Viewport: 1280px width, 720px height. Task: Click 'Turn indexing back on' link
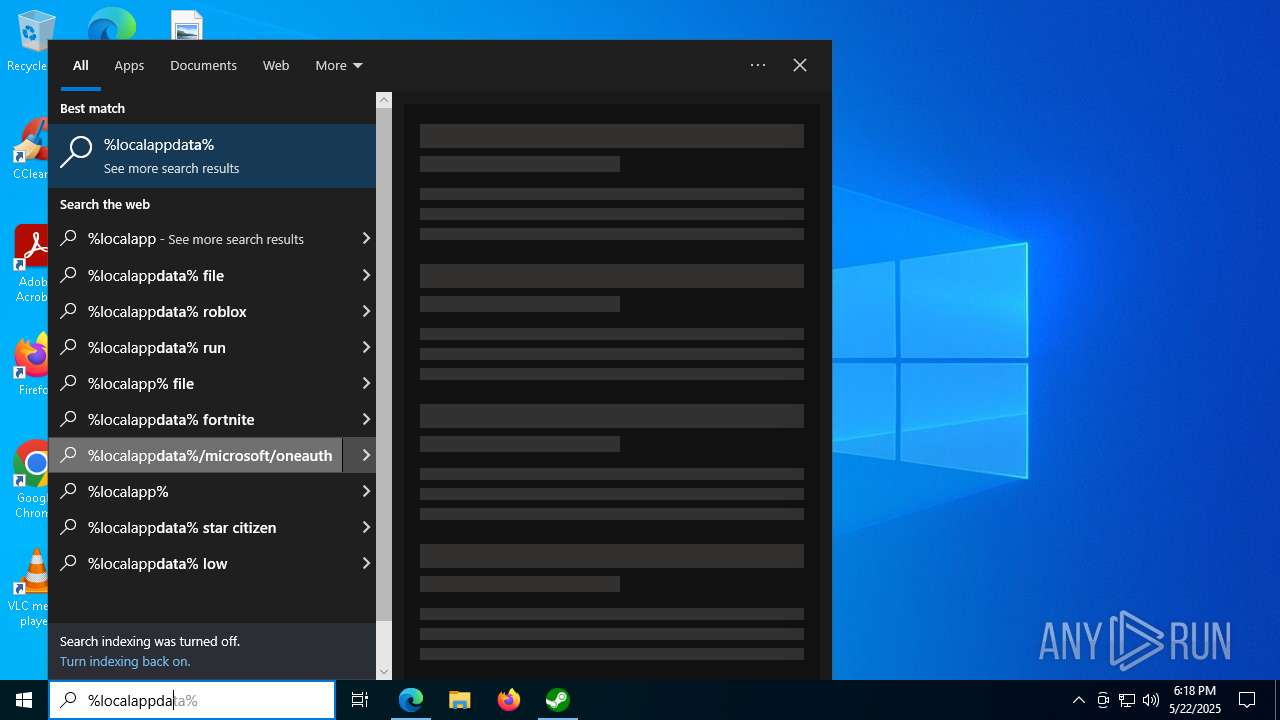tap(125, 661)
